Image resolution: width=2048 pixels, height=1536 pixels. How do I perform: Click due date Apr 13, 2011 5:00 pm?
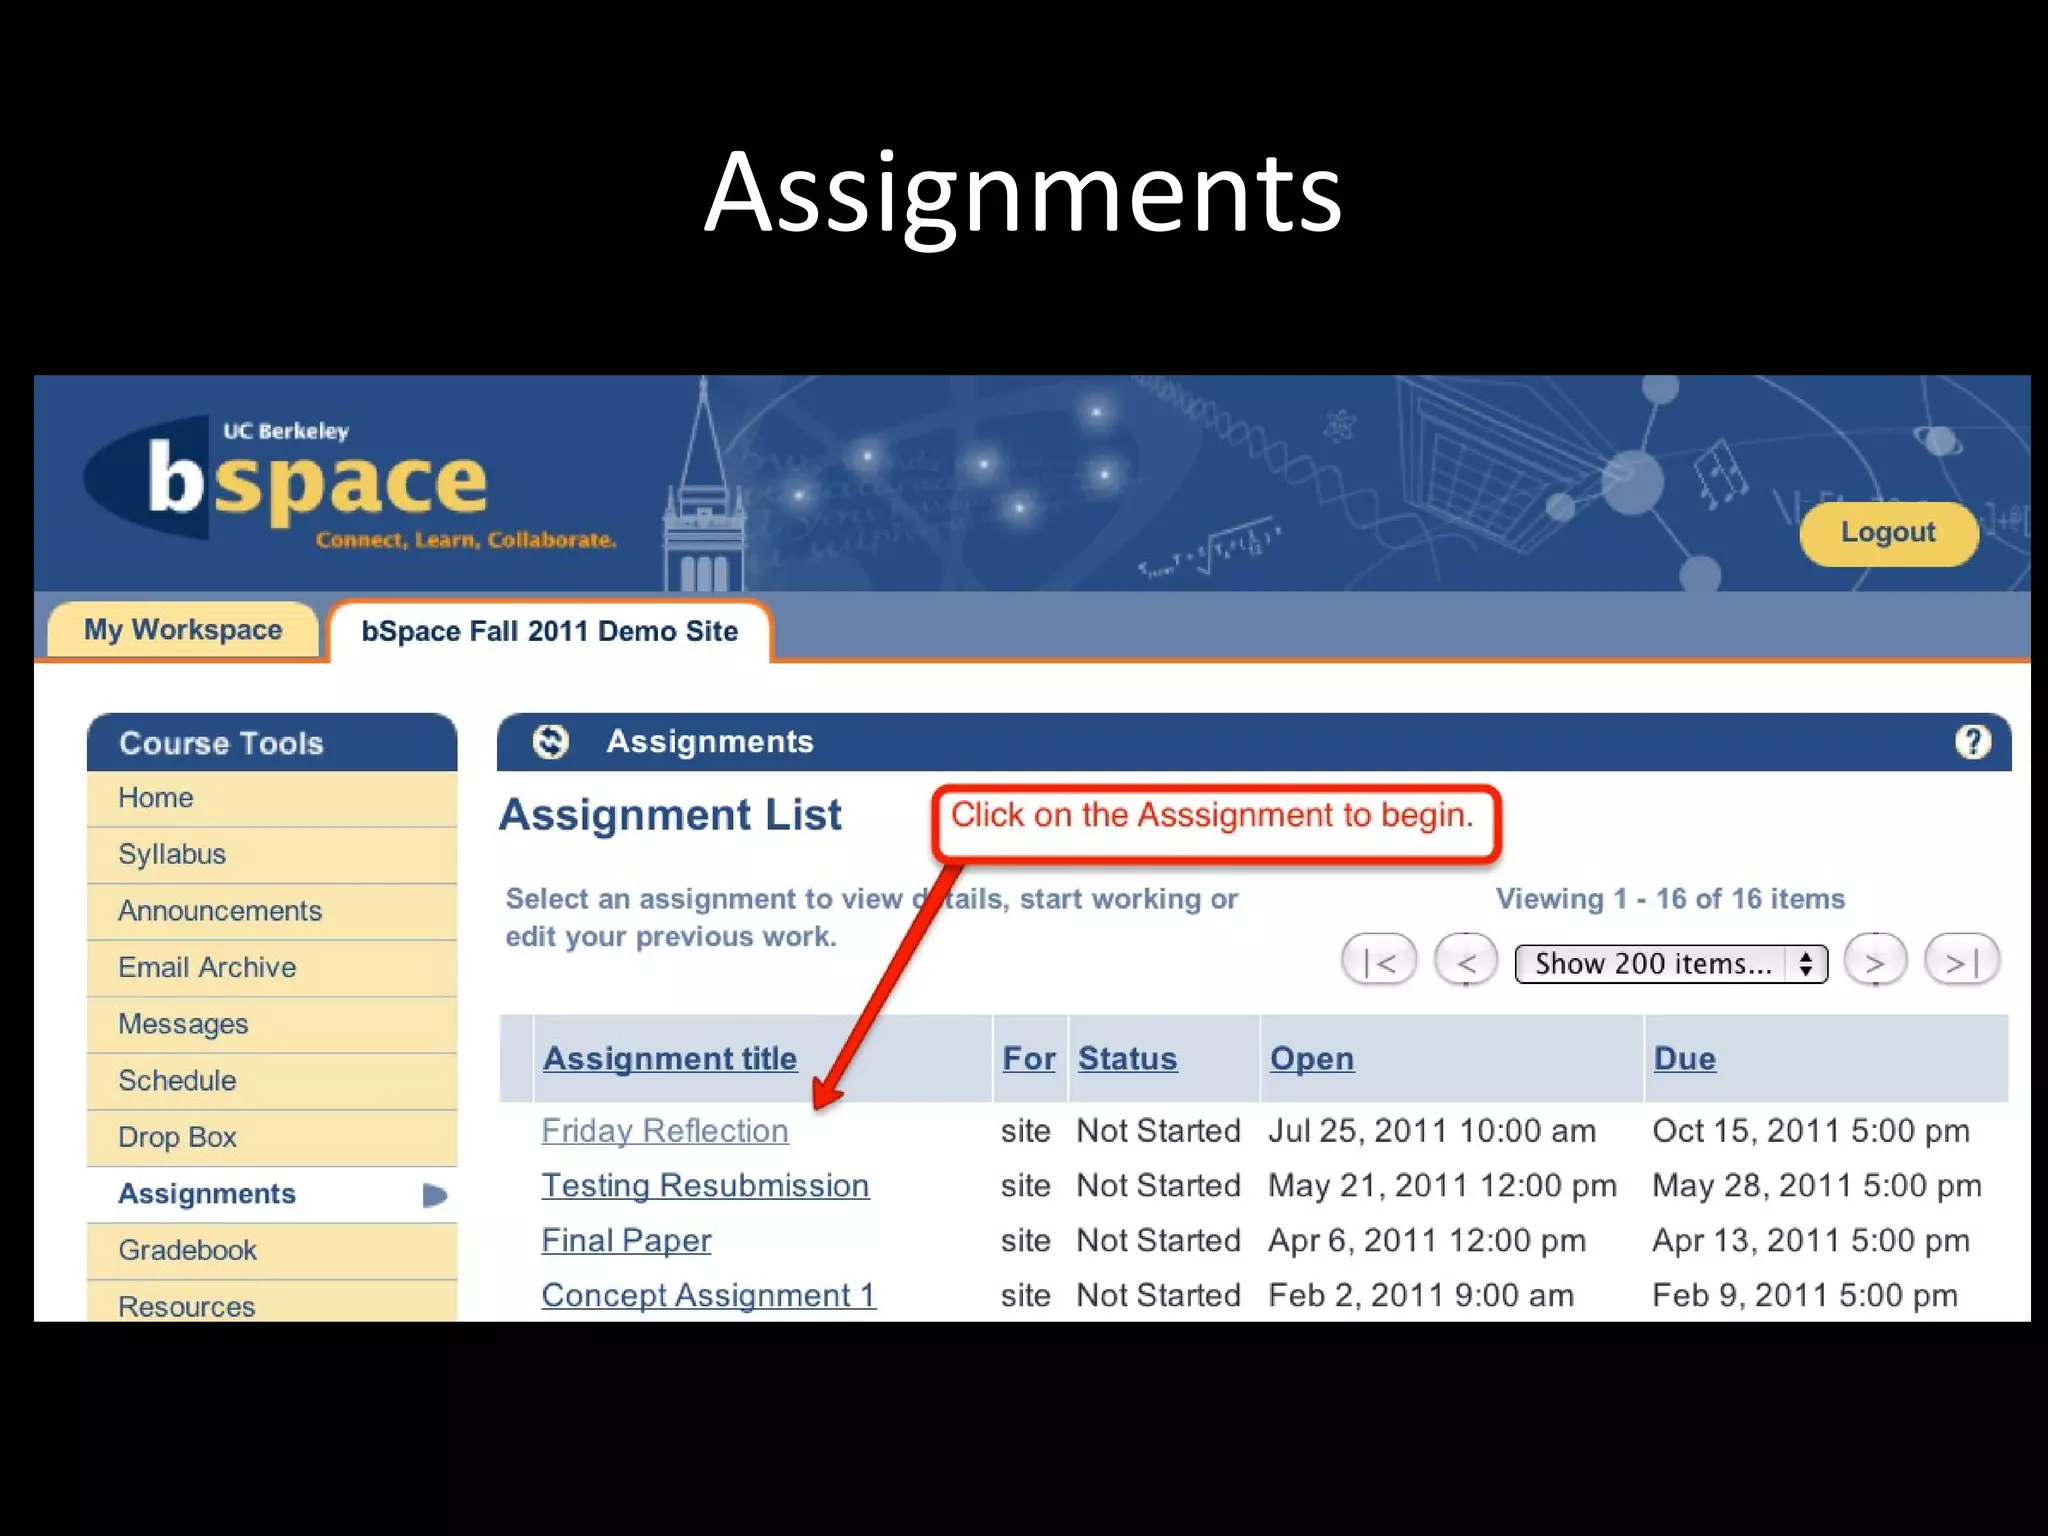pyautogui.click(x=1811, y=1241)
